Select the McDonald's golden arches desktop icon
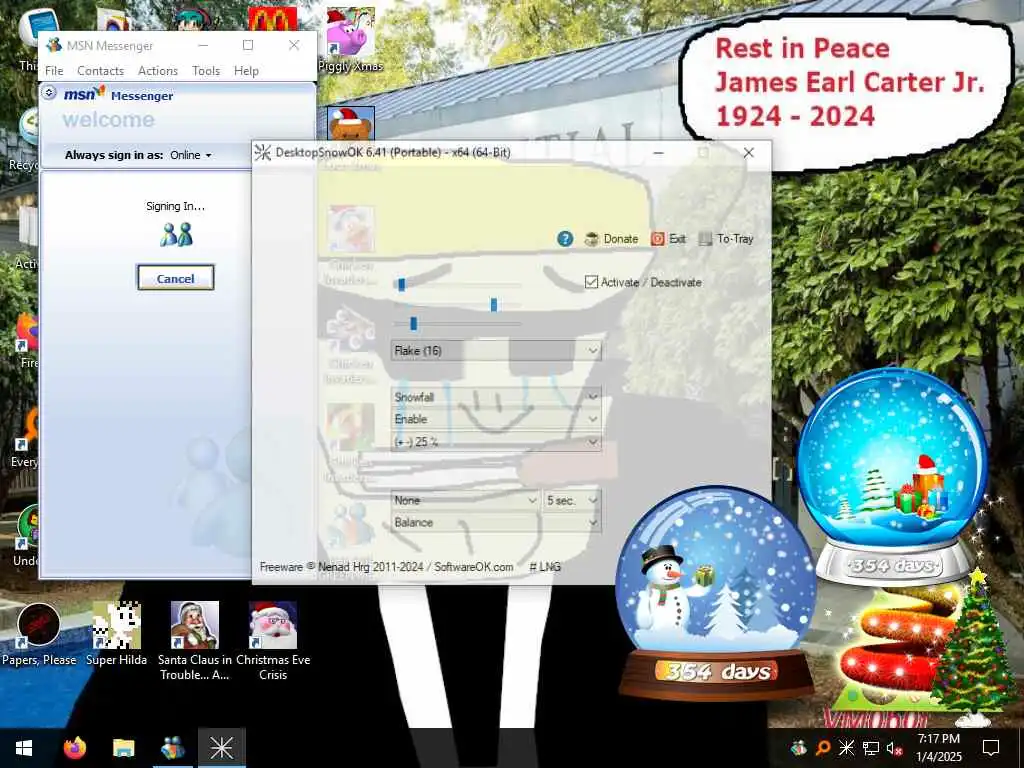1024x768 pixels. click(x=272, y=18)
